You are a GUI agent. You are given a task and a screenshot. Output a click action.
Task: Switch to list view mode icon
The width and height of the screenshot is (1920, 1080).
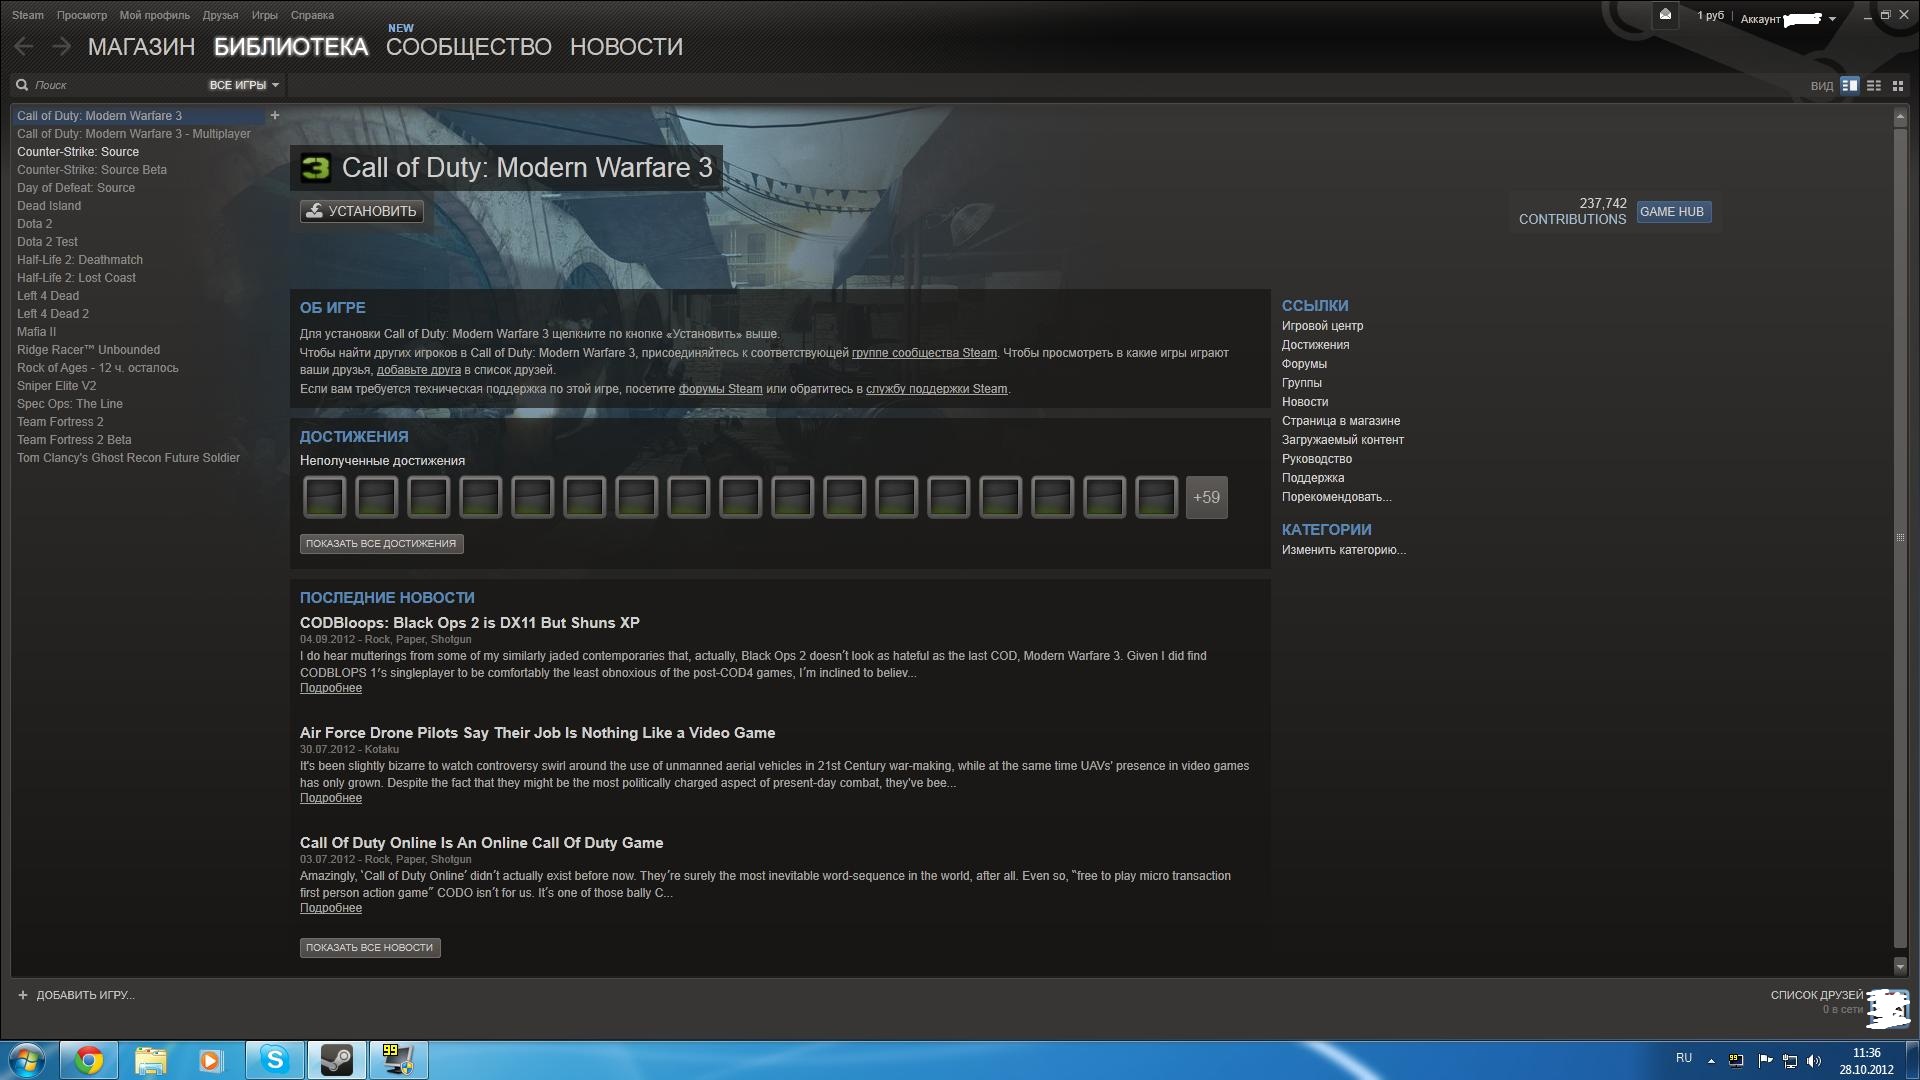pyautogui.click(x=1874, y=86)
